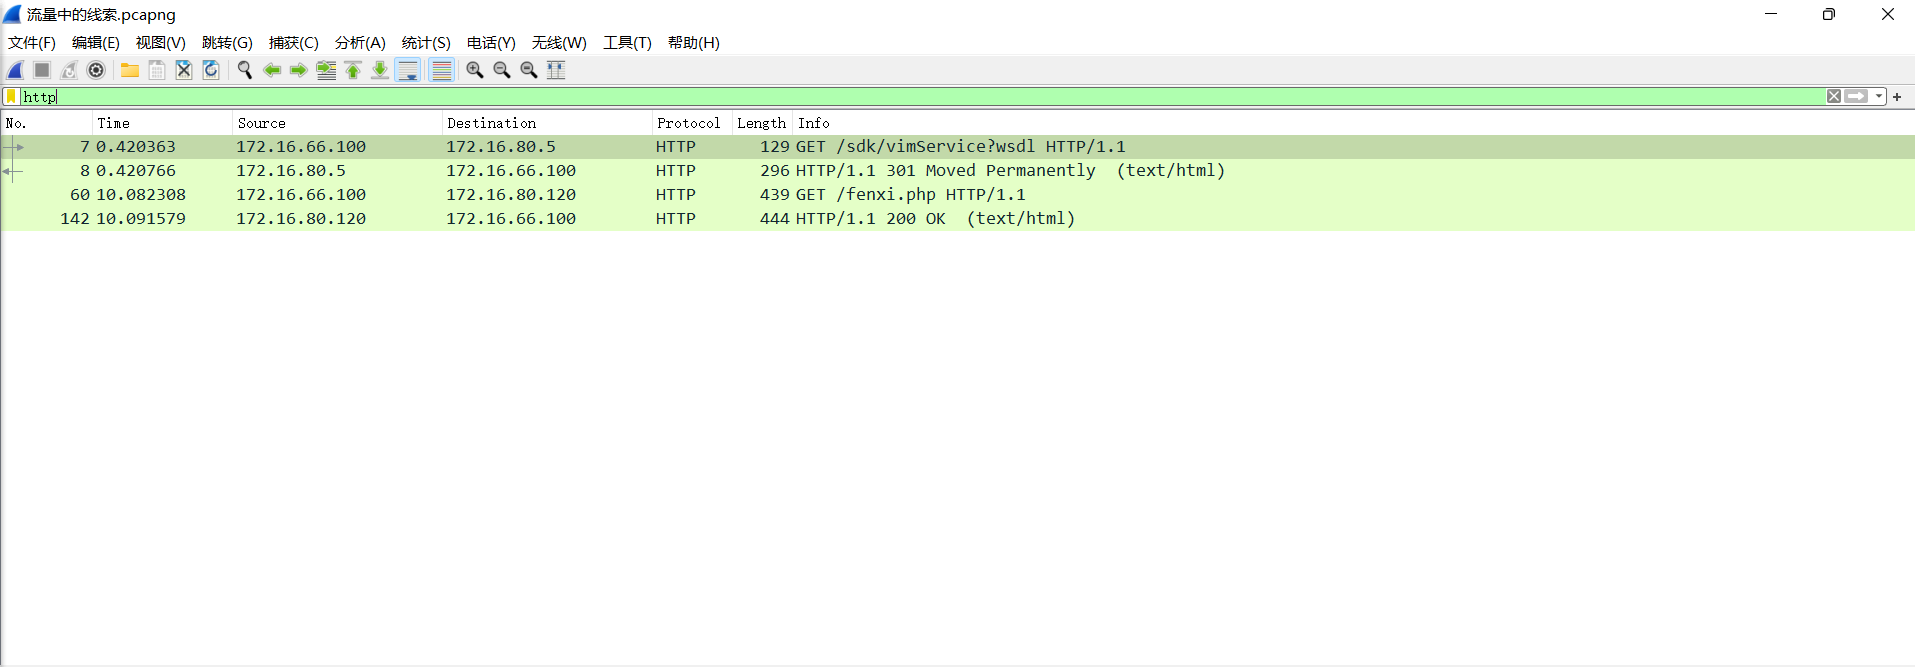Screen dimensions: 1915x667
Task: Sort by the Length column header
Action: point(762,123)
